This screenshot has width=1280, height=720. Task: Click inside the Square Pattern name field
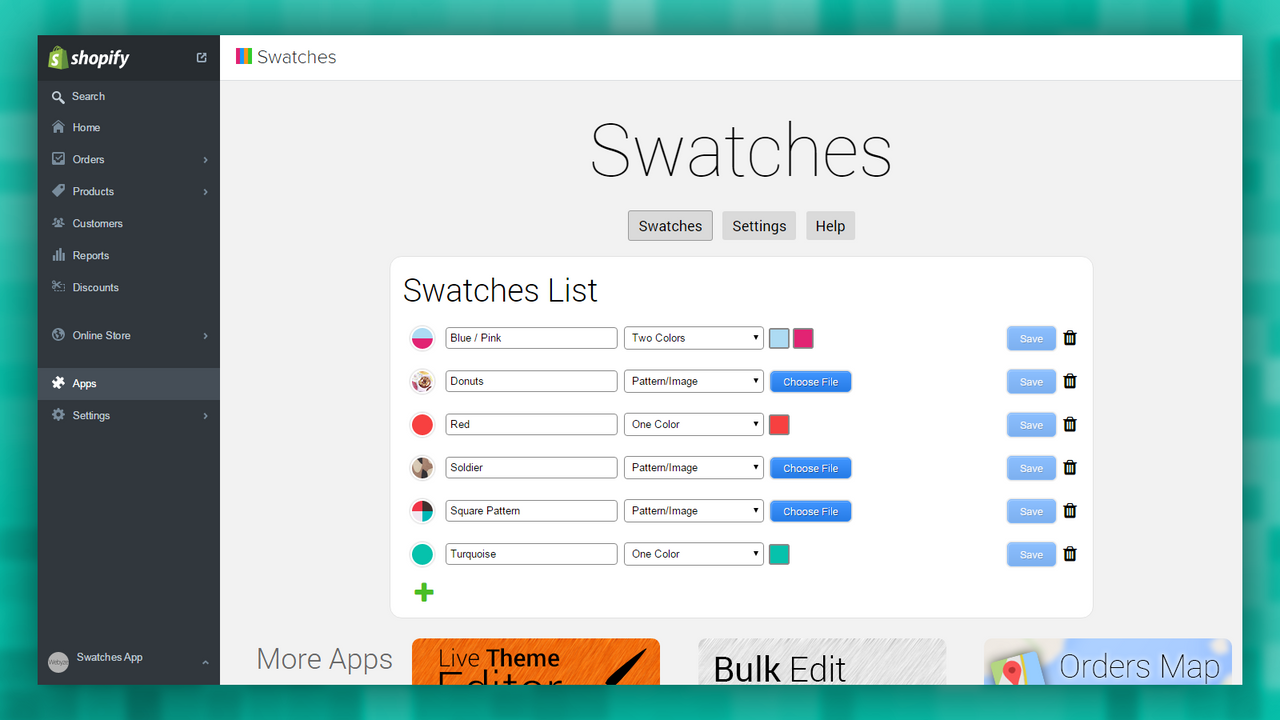(531, 510)
